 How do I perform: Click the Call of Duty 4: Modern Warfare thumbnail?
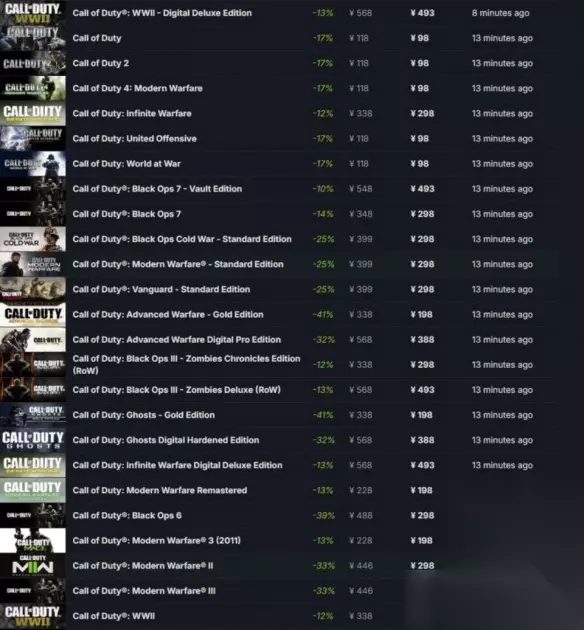tap(33, 88)
